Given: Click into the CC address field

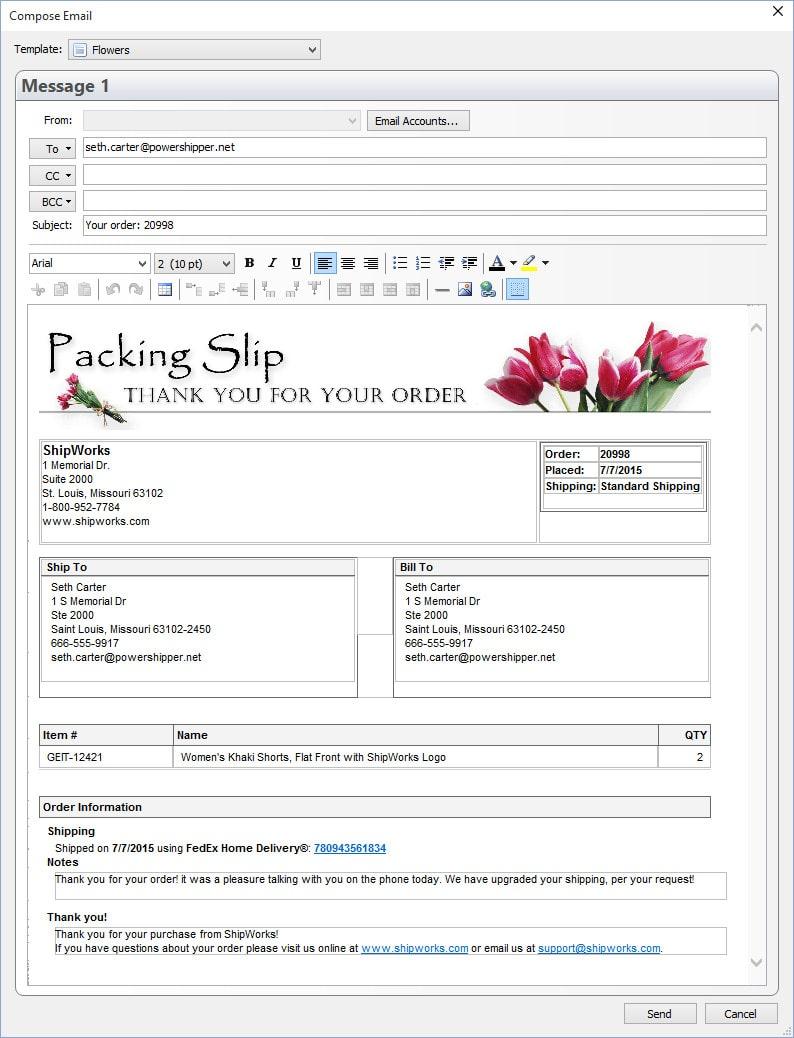Looking at the screenshot, I should [424, 175].
